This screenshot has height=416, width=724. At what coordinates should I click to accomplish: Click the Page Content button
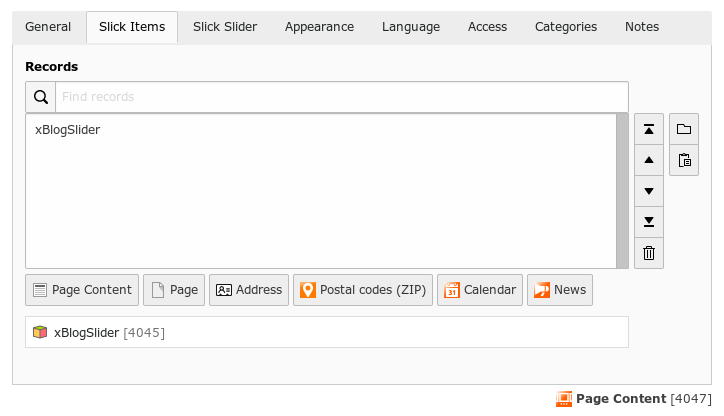[x=82, y=290]
